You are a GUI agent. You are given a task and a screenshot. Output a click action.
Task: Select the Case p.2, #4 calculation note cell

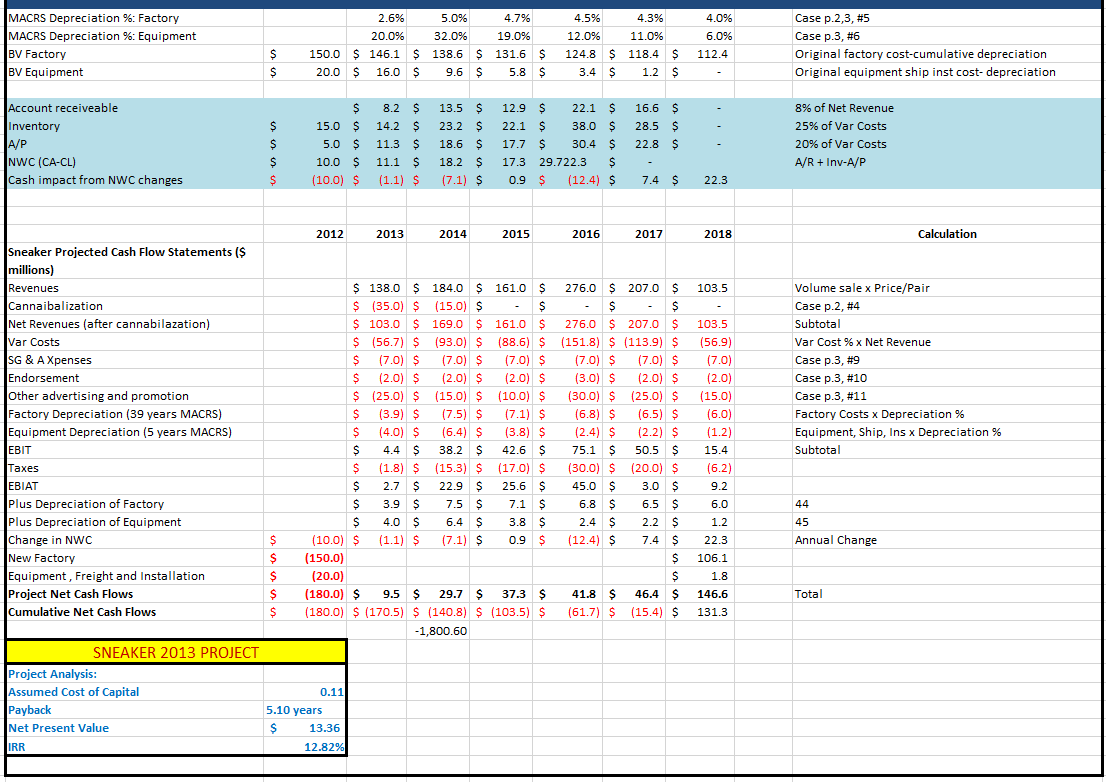point(830,305)
